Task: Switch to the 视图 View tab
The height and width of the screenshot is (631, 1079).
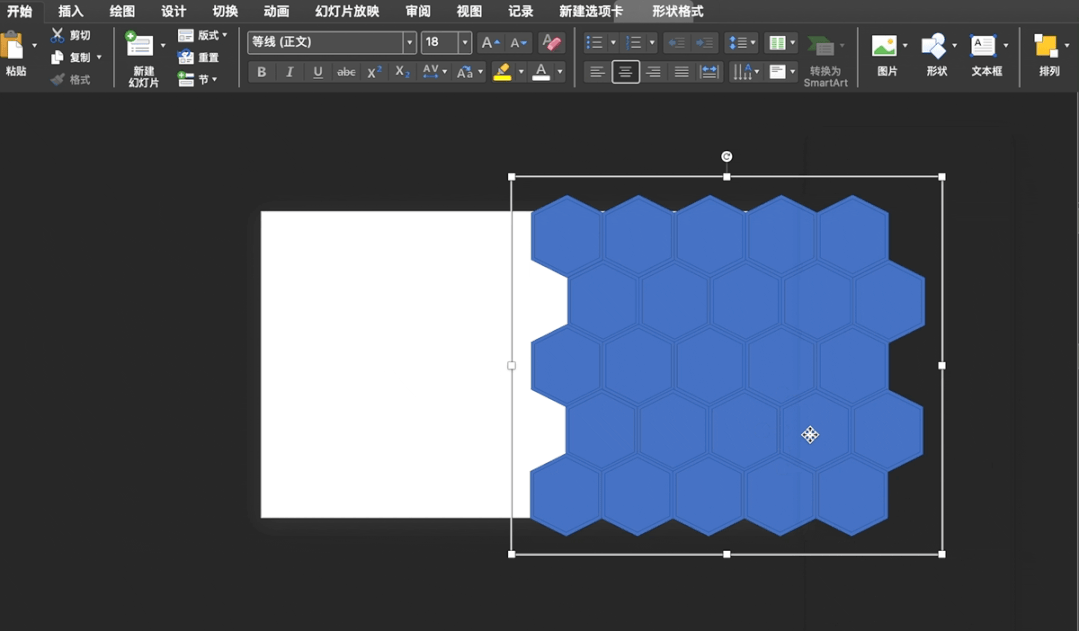Action: pyautogui.click(x=469, y=11)
